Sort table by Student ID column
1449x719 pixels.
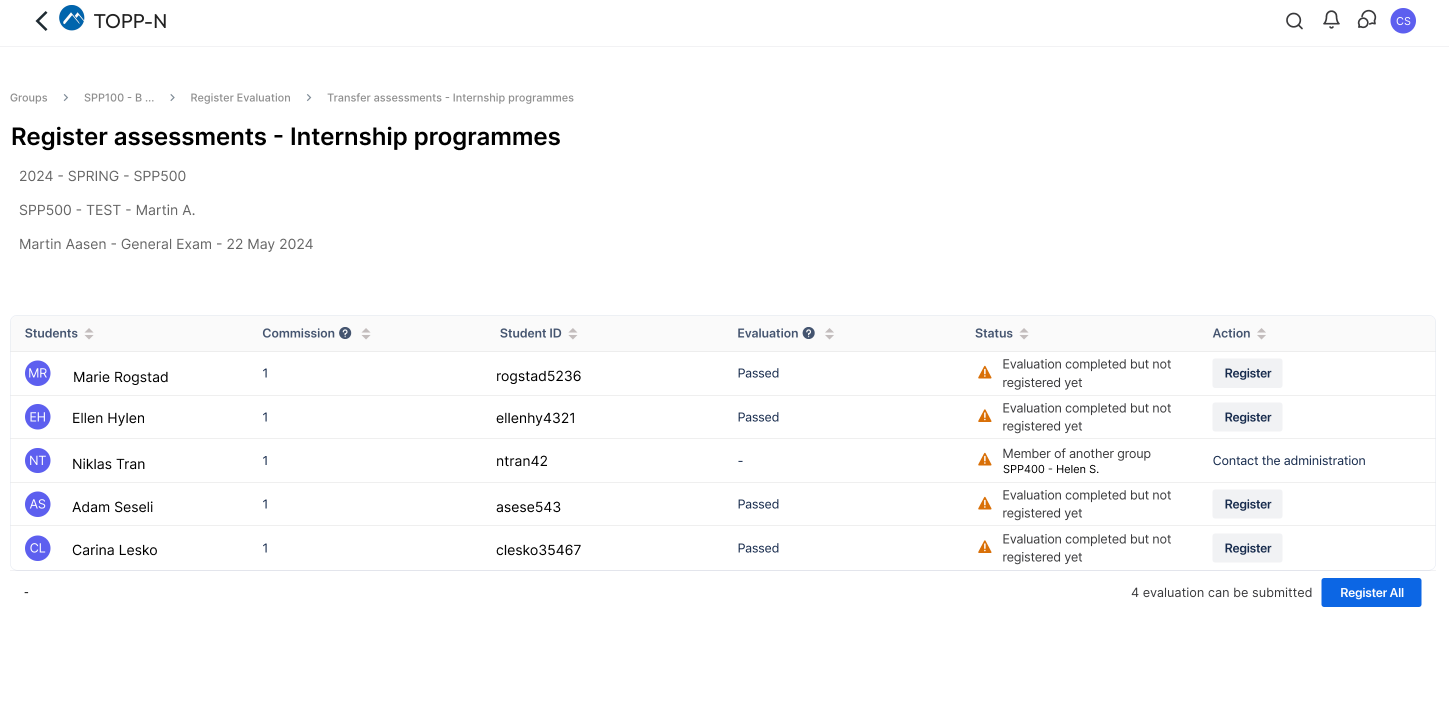tap(573, 334)
